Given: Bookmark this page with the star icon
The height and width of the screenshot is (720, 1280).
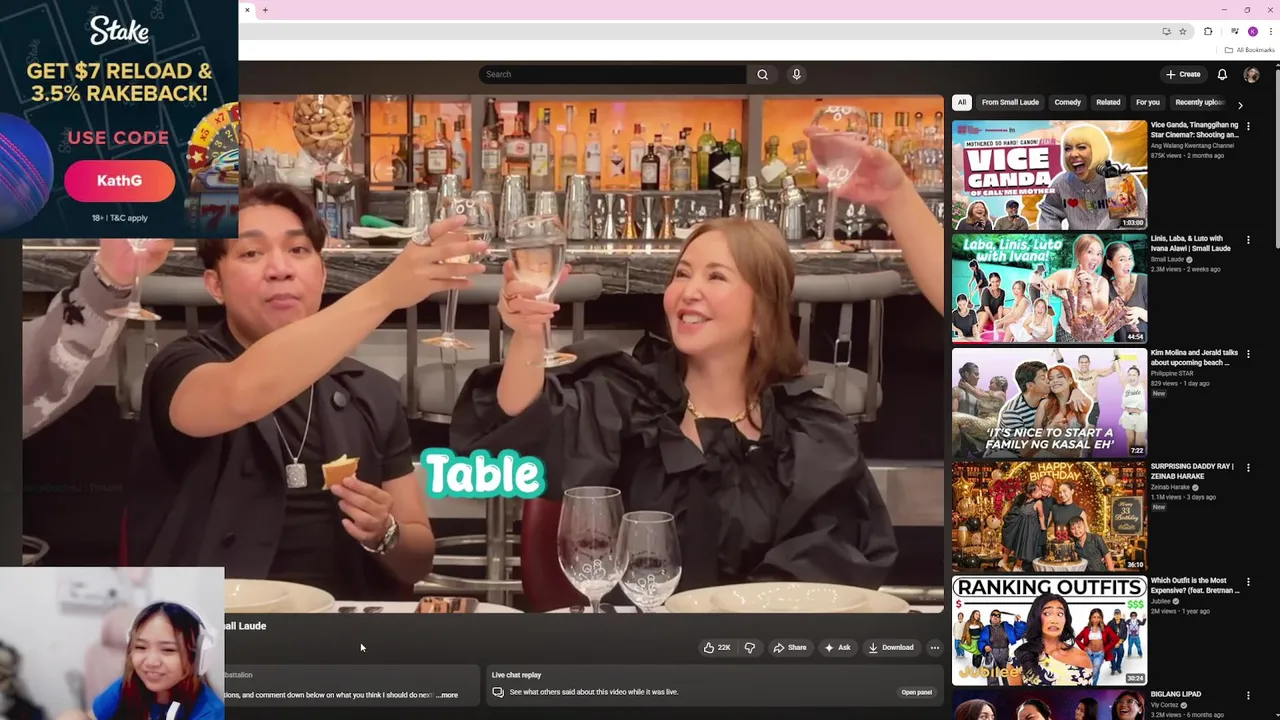Looking at the screenshot, I should point(1182,31).
